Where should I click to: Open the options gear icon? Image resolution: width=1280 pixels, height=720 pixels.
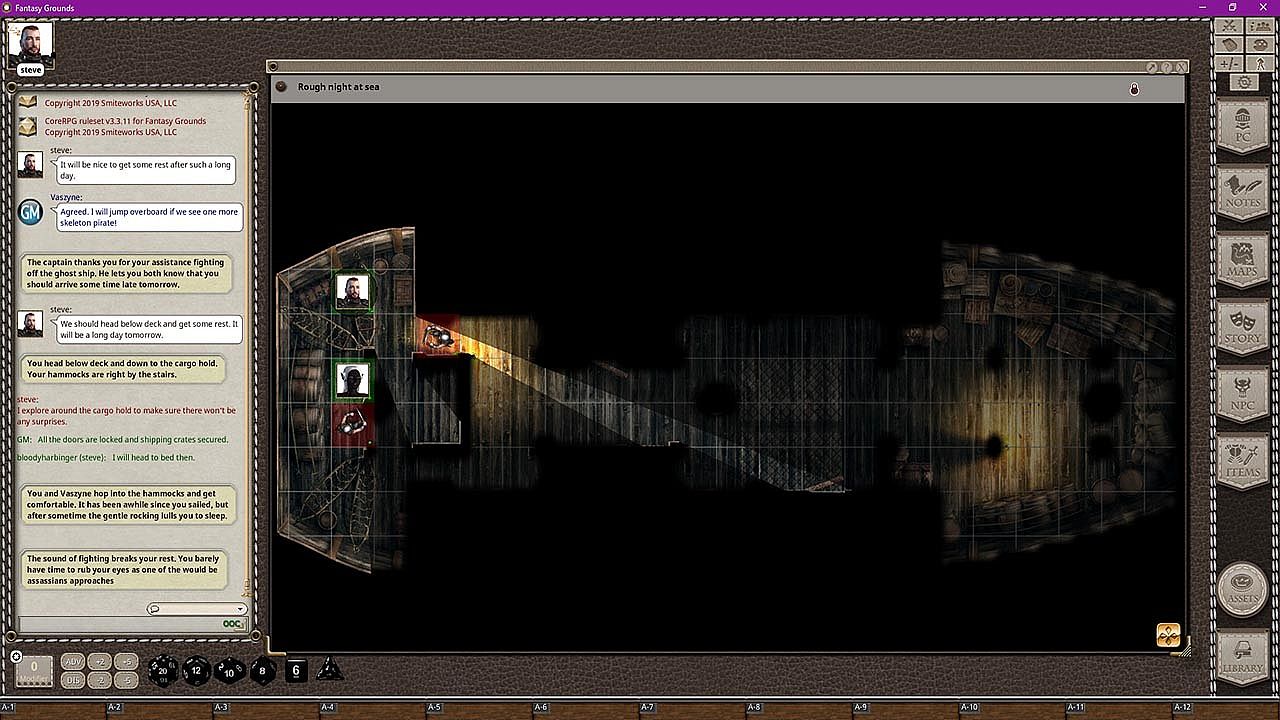click(x=1244, y=82)
